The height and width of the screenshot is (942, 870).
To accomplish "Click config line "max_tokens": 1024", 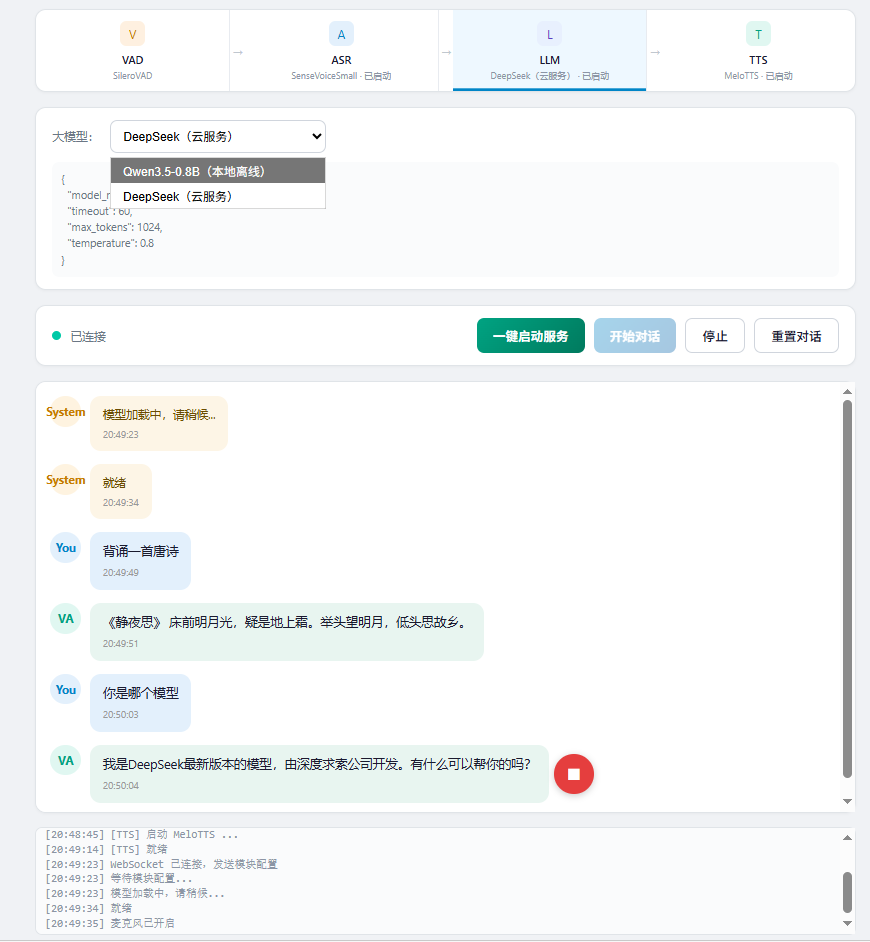I will coord(115,227).
